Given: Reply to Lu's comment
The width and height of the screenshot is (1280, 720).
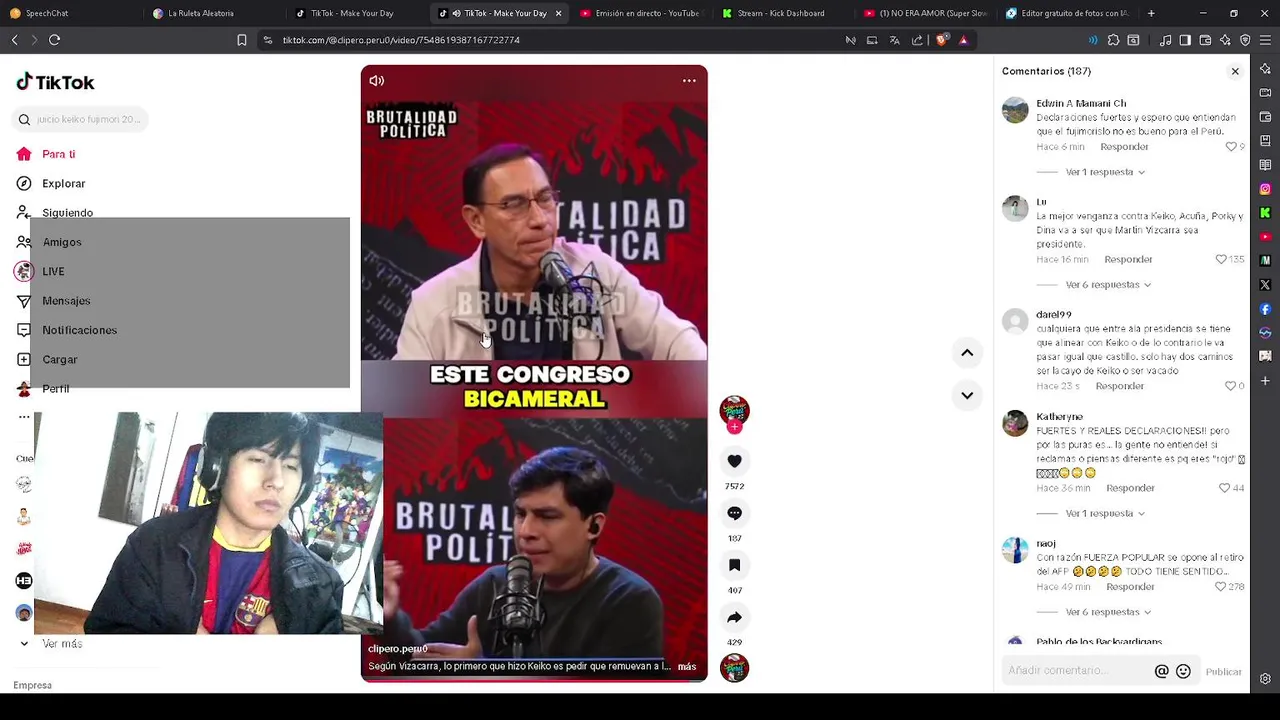Looking at the screenshot, I should 1128,259.
